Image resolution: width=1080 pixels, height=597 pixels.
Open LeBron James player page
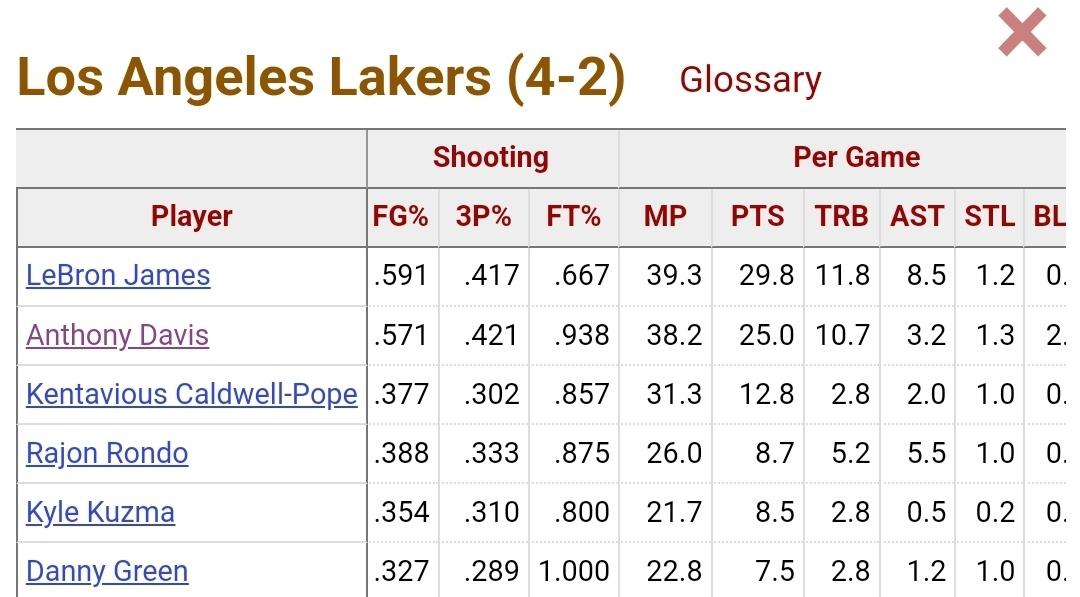coord(118,275)
